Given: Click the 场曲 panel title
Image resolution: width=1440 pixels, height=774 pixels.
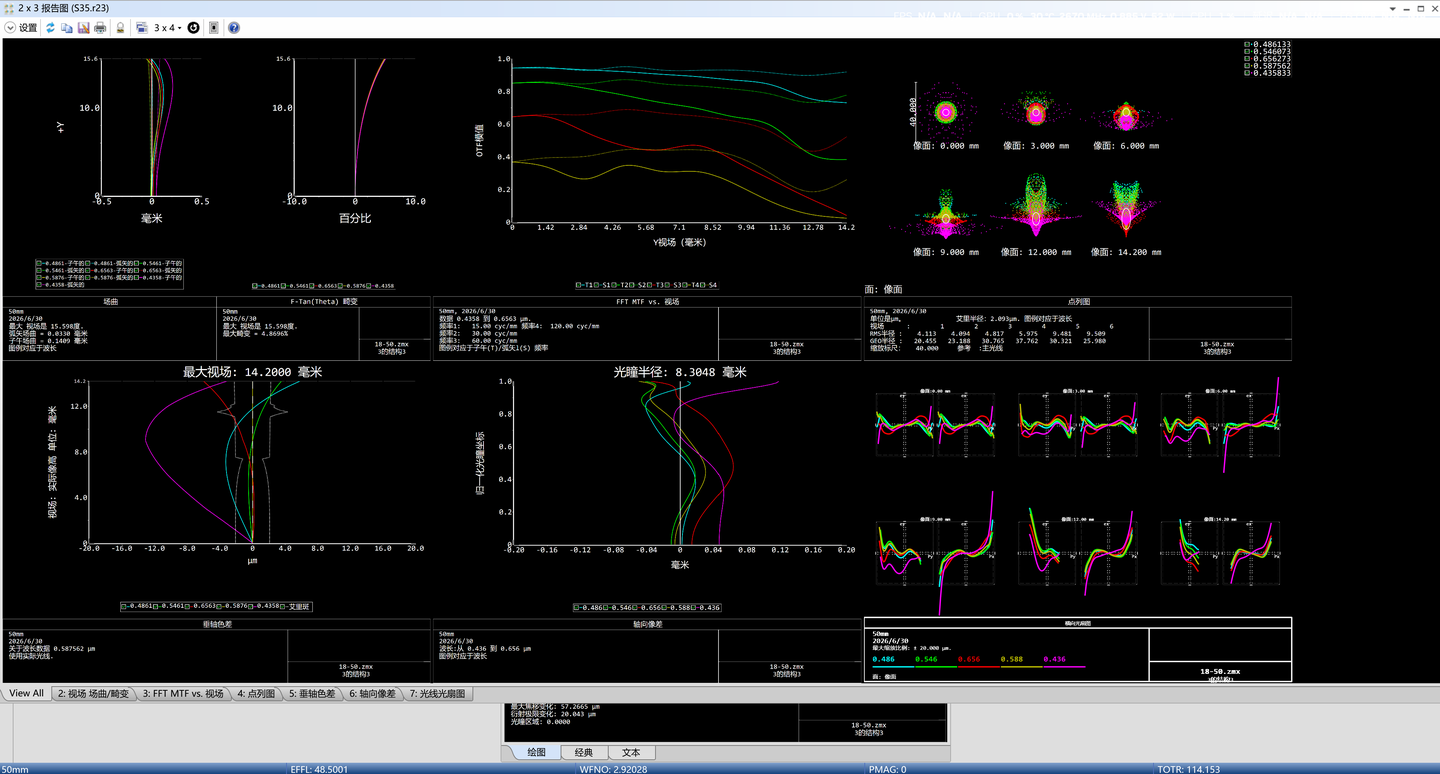Looking at the screenshot, I should pos(110,301).
